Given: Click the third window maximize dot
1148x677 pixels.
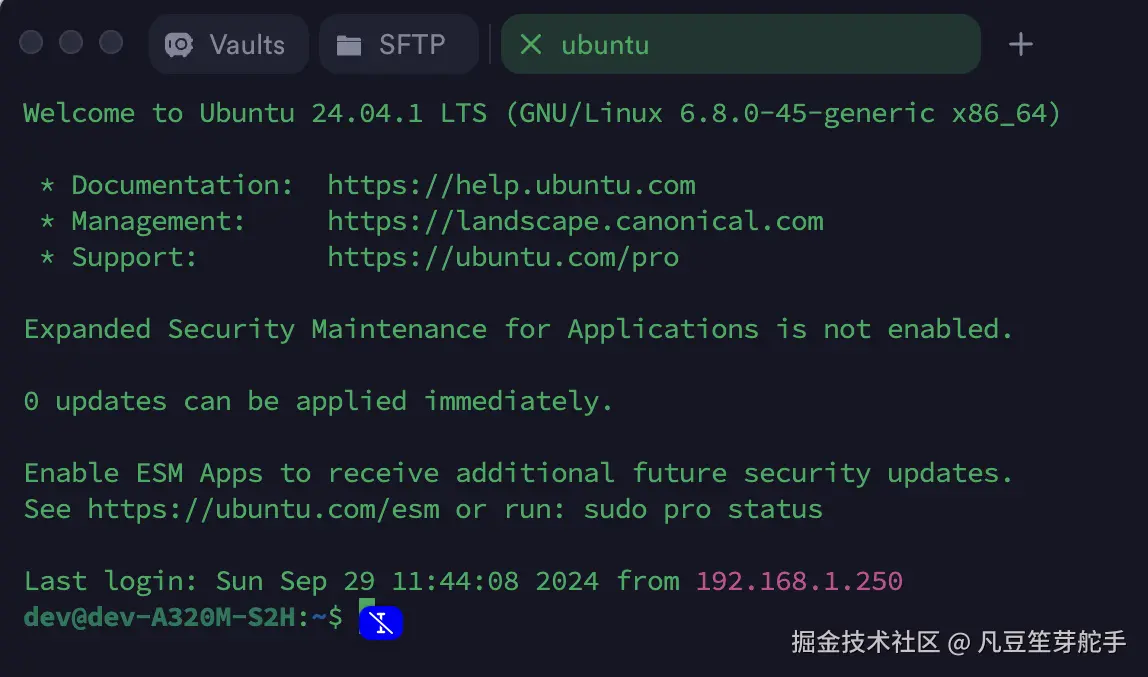Looking at the screenshot, I should pos(111,42).
